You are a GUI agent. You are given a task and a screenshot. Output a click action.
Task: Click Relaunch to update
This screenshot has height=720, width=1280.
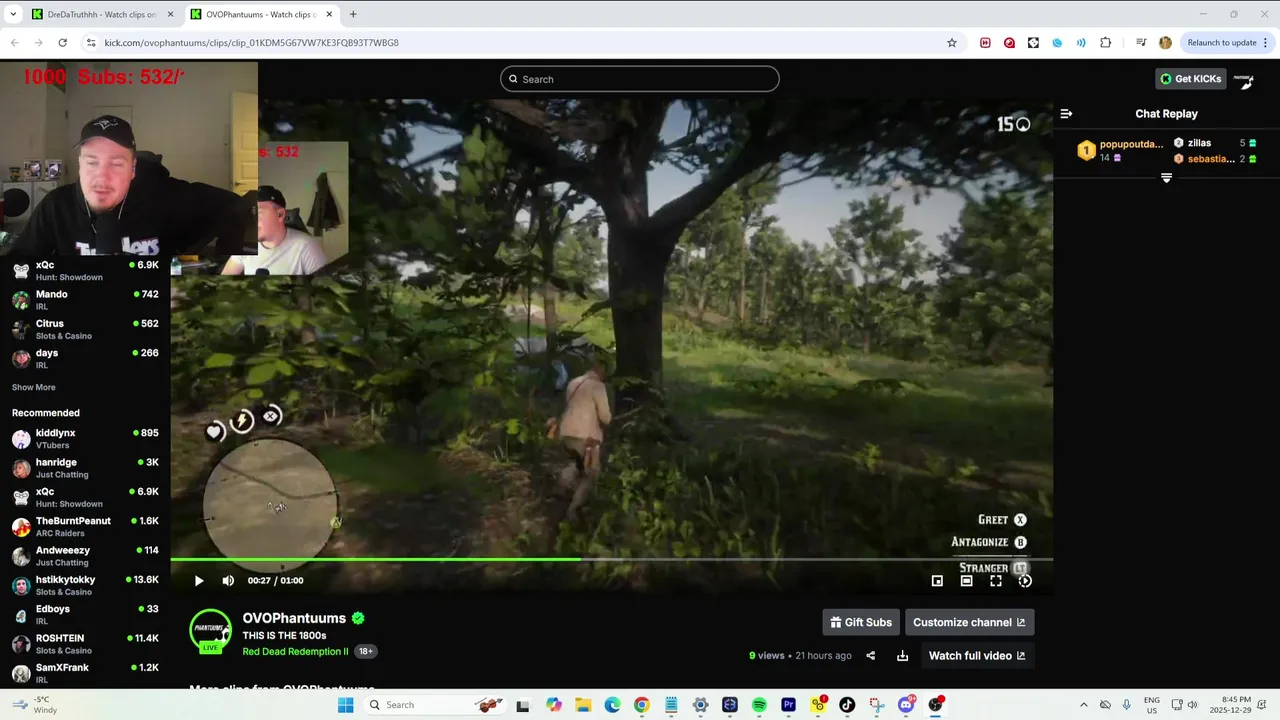click(x=1222, y=43)
